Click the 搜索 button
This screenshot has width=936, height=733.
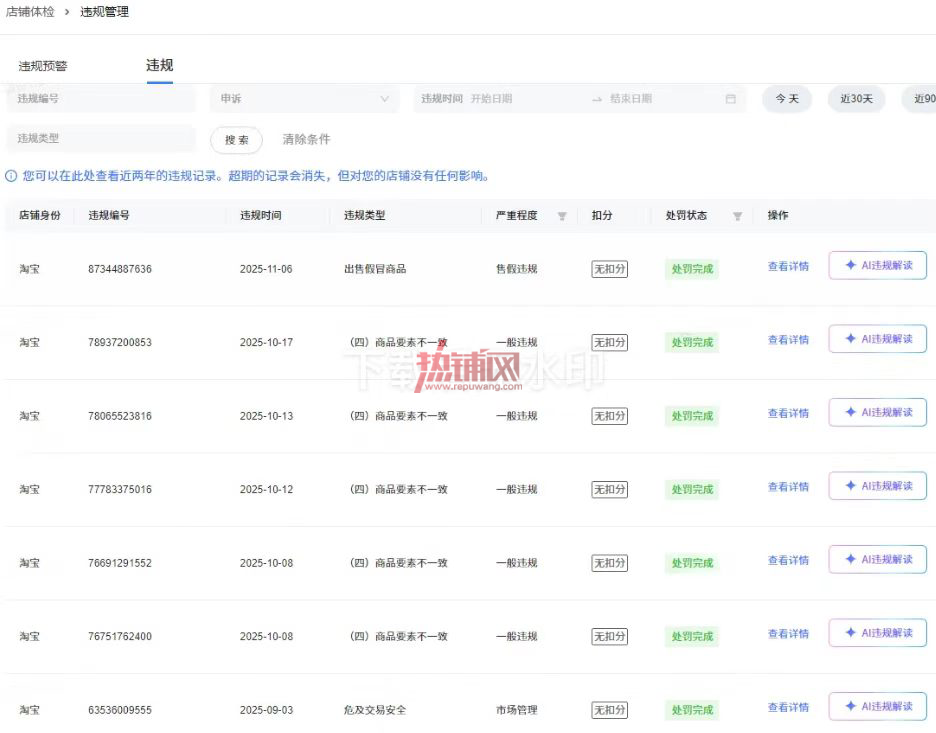pos(236,140)
